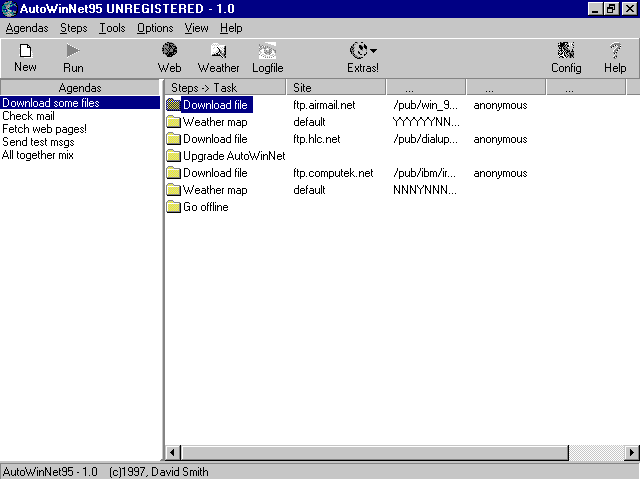The height and width of the screenshot is (480, 640).
Task: Expand the Extras! dropdown arrow
Action: click(x=373, y=50)
